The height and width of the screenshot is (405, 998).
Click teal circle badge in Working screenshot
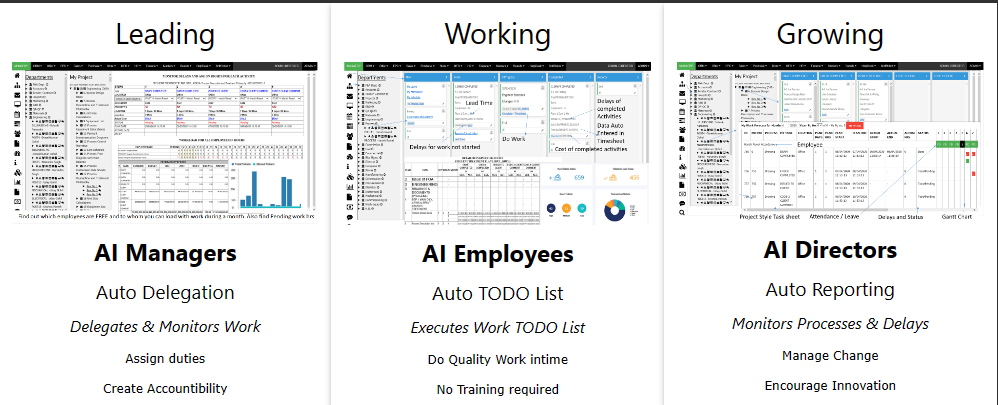[x=582, y=208]
